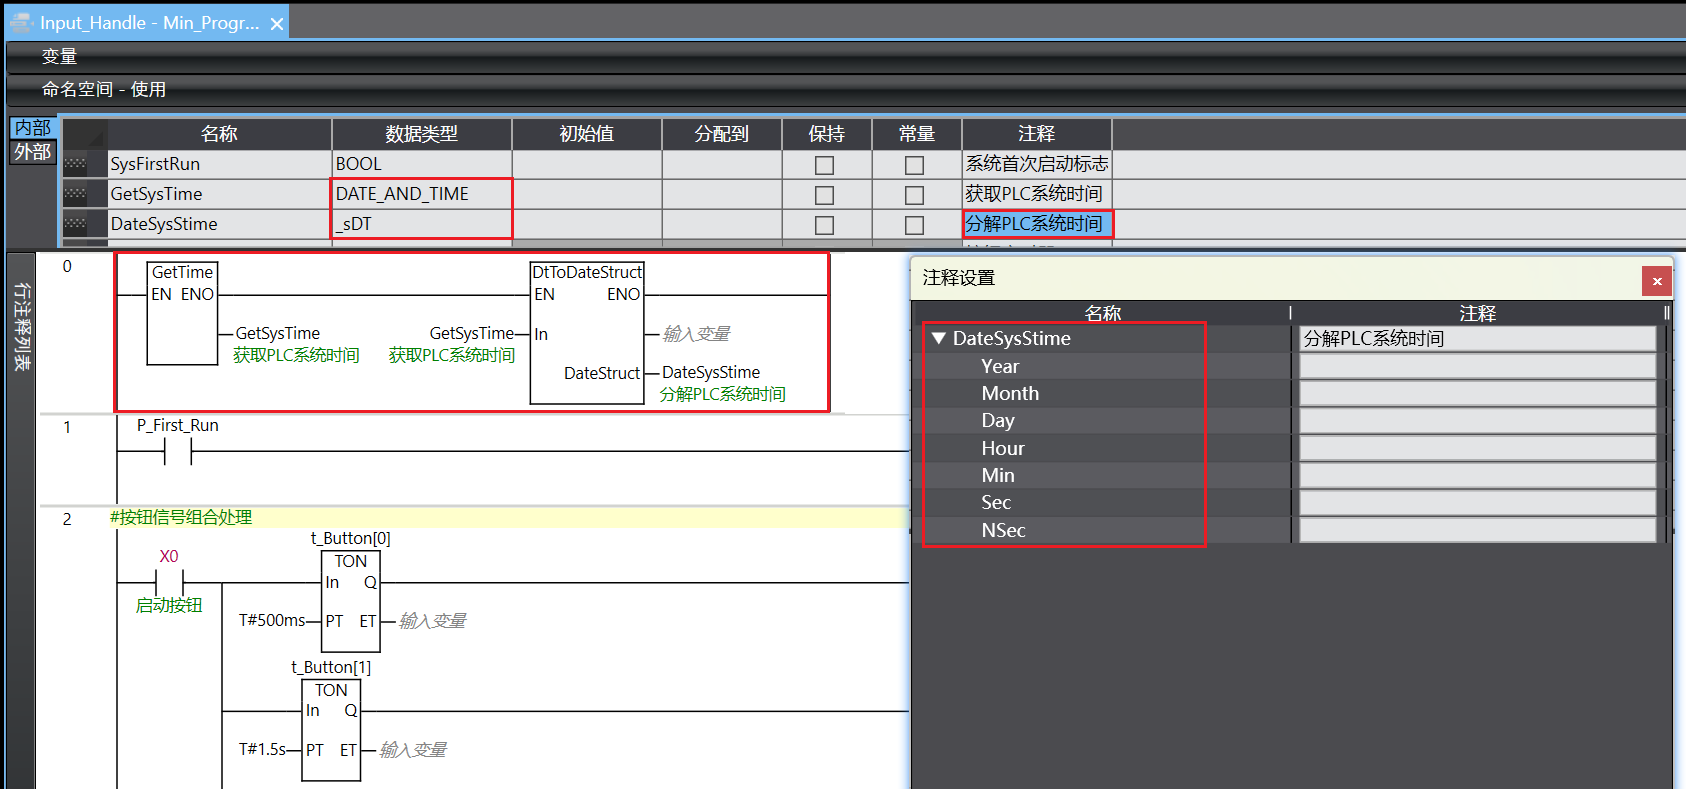Click the GetSysTime row handle icon
Viewport: 1686px width, 789px height.
[x=75, y=194]
